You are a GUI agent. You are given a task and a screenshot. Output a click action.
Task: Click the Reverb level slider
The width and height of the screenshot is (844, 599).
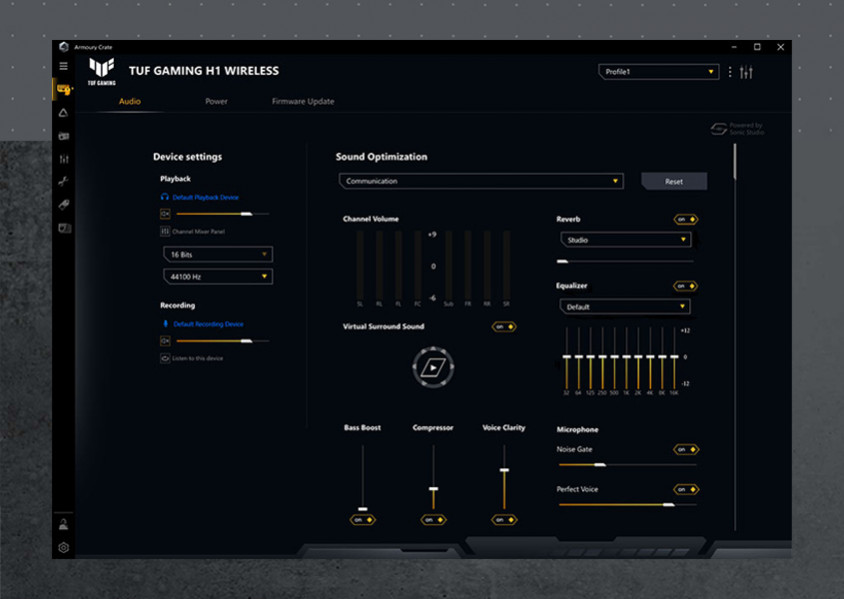click(625, 262)
